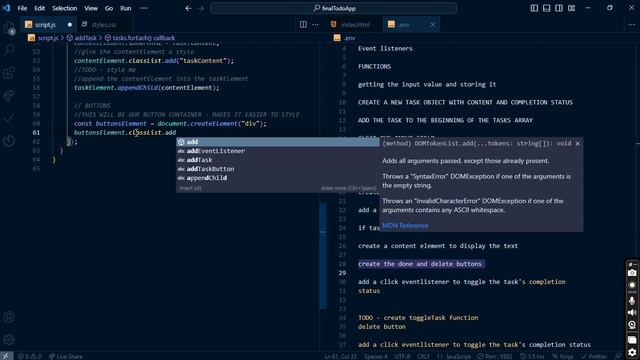Screen dimensions: 640x360
Task: Open the Manage gear in activity bar
Action: click(x=9, y=340)
